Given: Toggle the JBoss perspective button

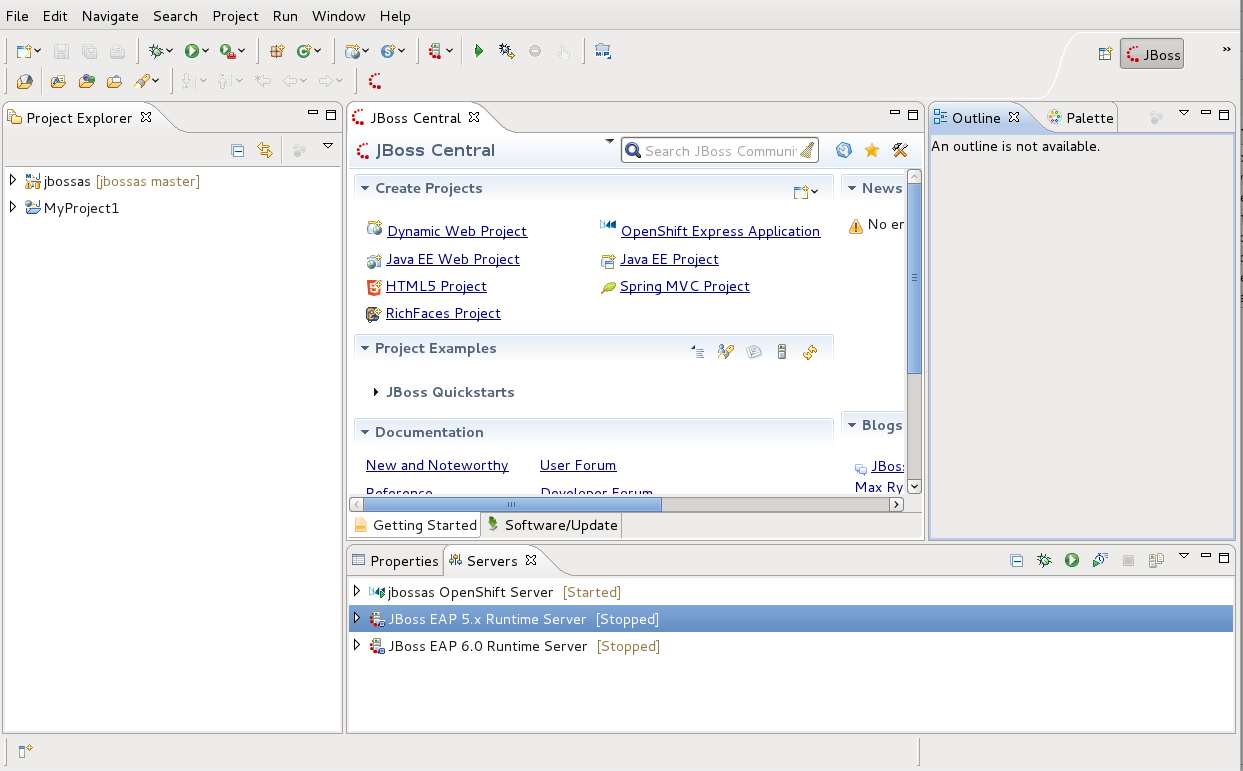Looking at the screenshot, I should tap(1152, 54).
